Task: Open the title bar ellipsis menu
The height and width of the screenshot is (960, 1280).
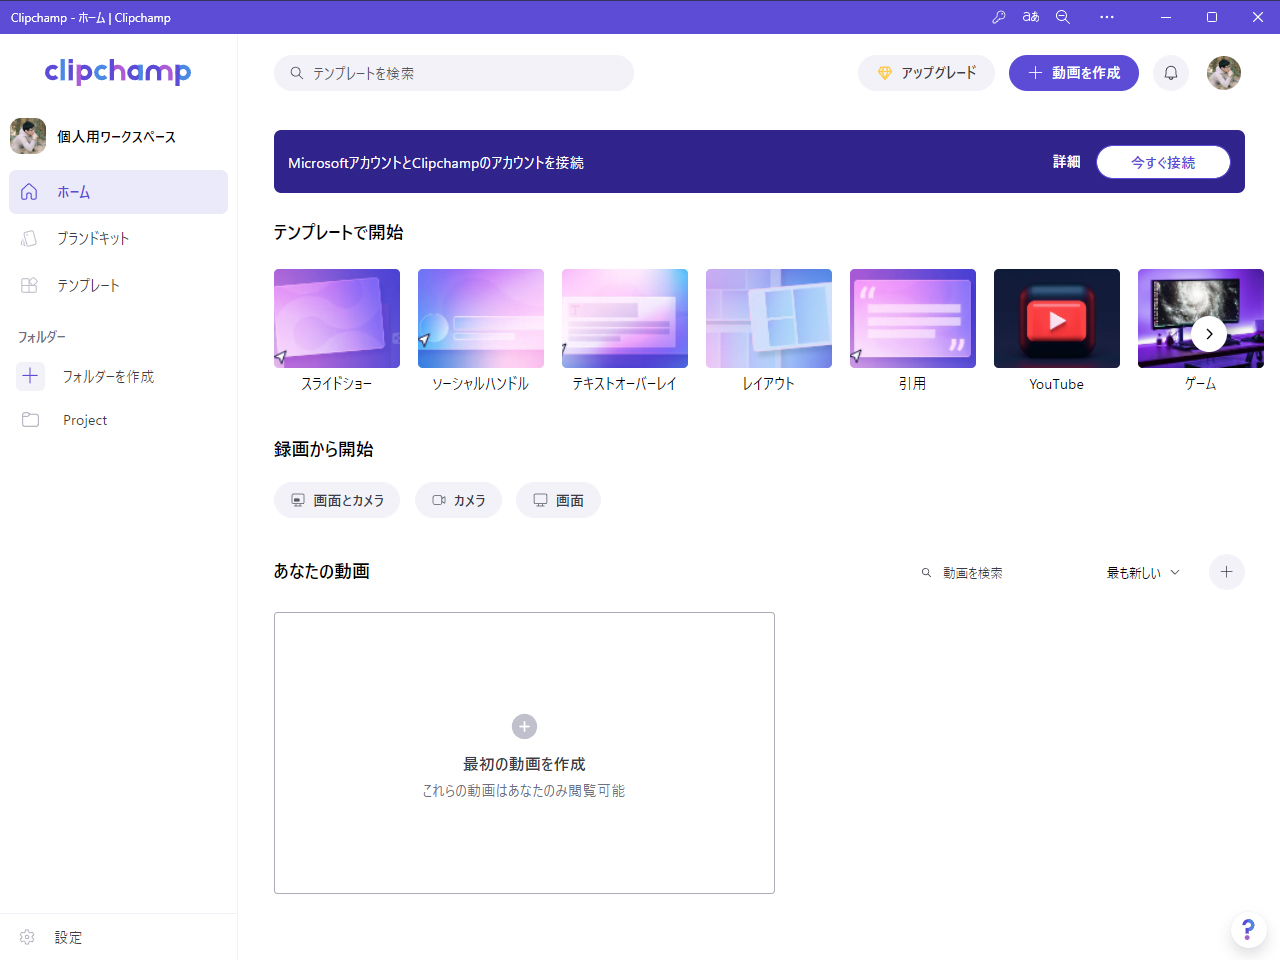Action: coord(1106,16)
